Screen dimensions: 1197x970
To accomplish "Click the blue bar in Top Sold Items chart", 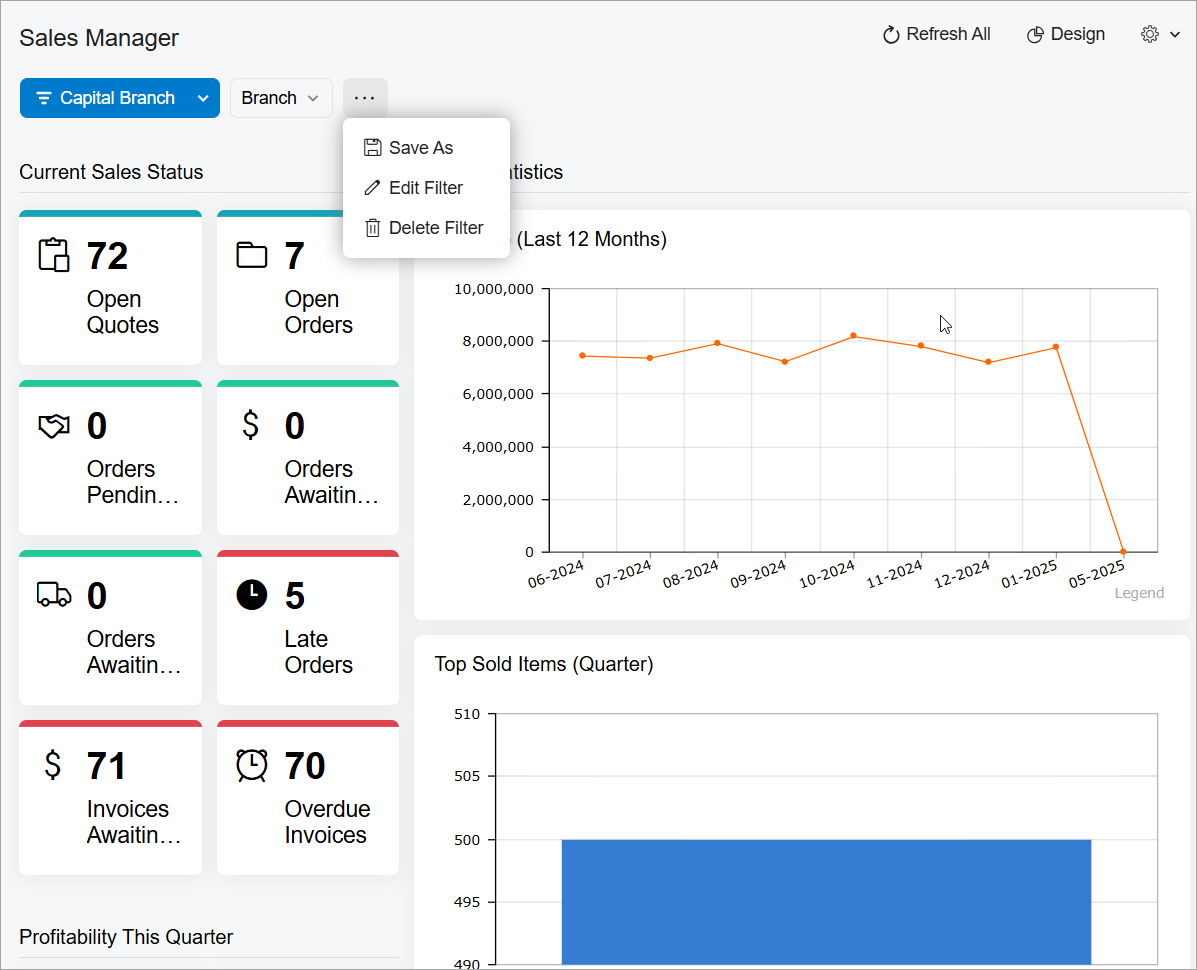I will pos(826,900).
